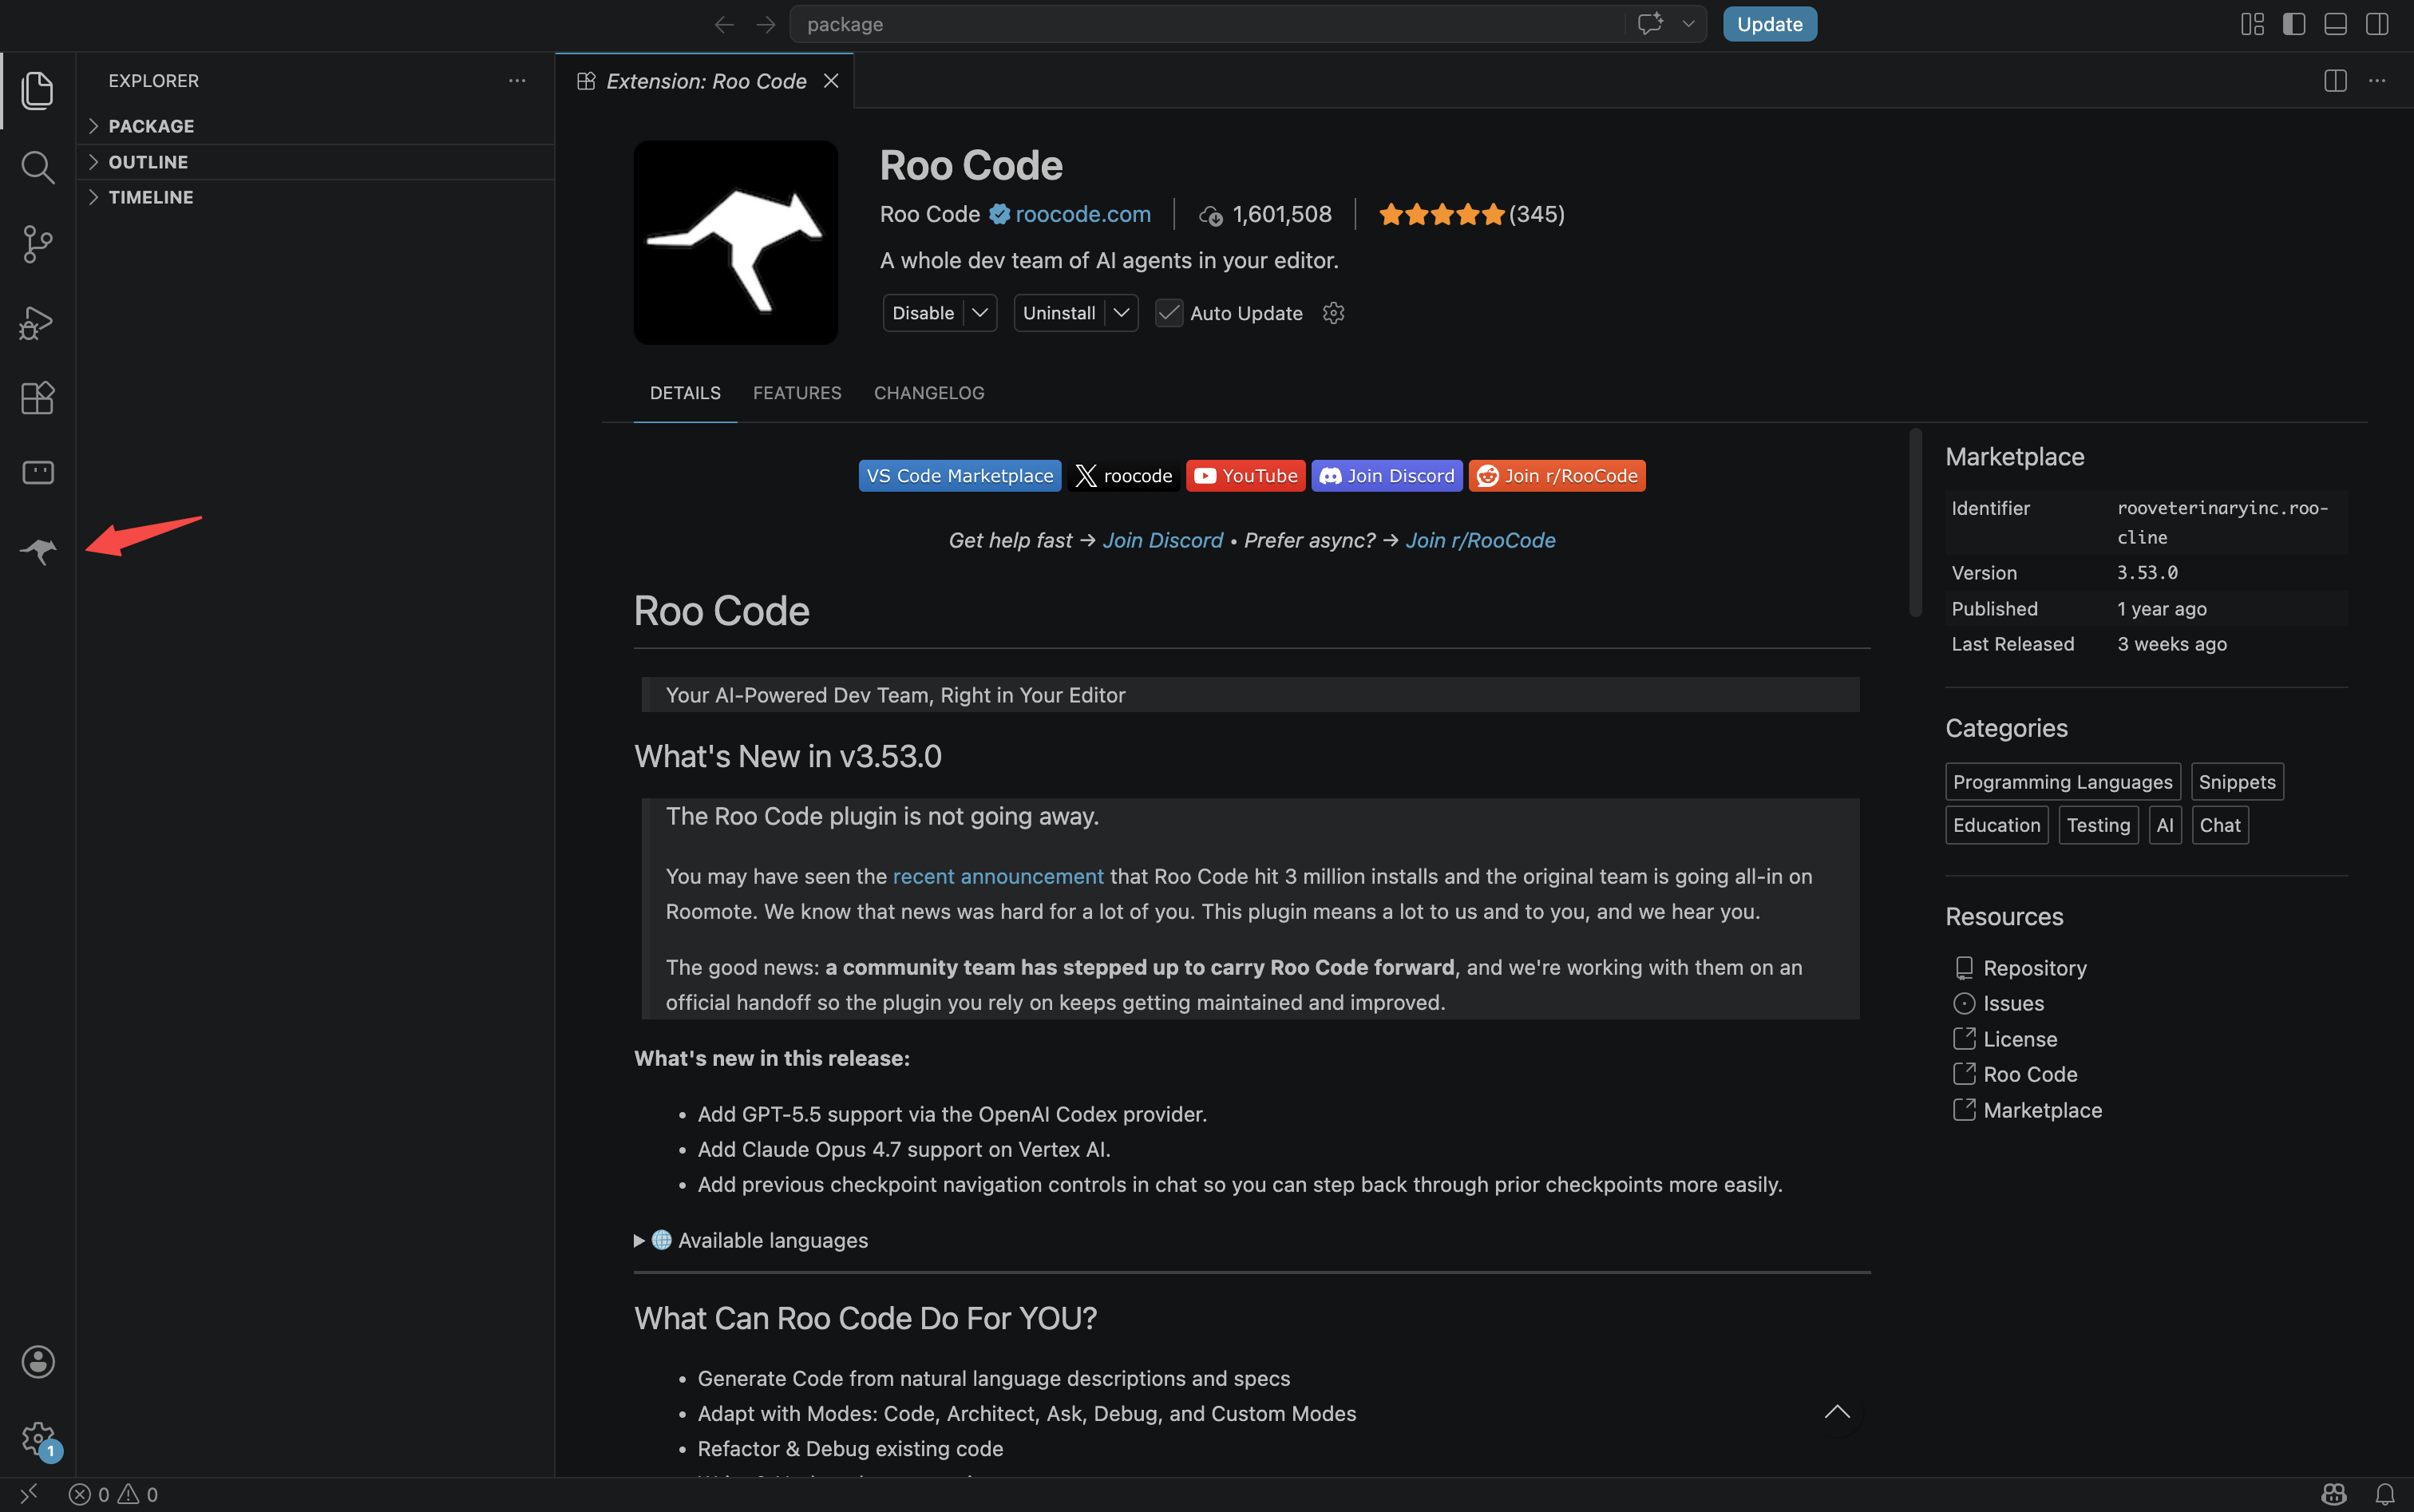Open notifications bell in status bar

2385,1494
